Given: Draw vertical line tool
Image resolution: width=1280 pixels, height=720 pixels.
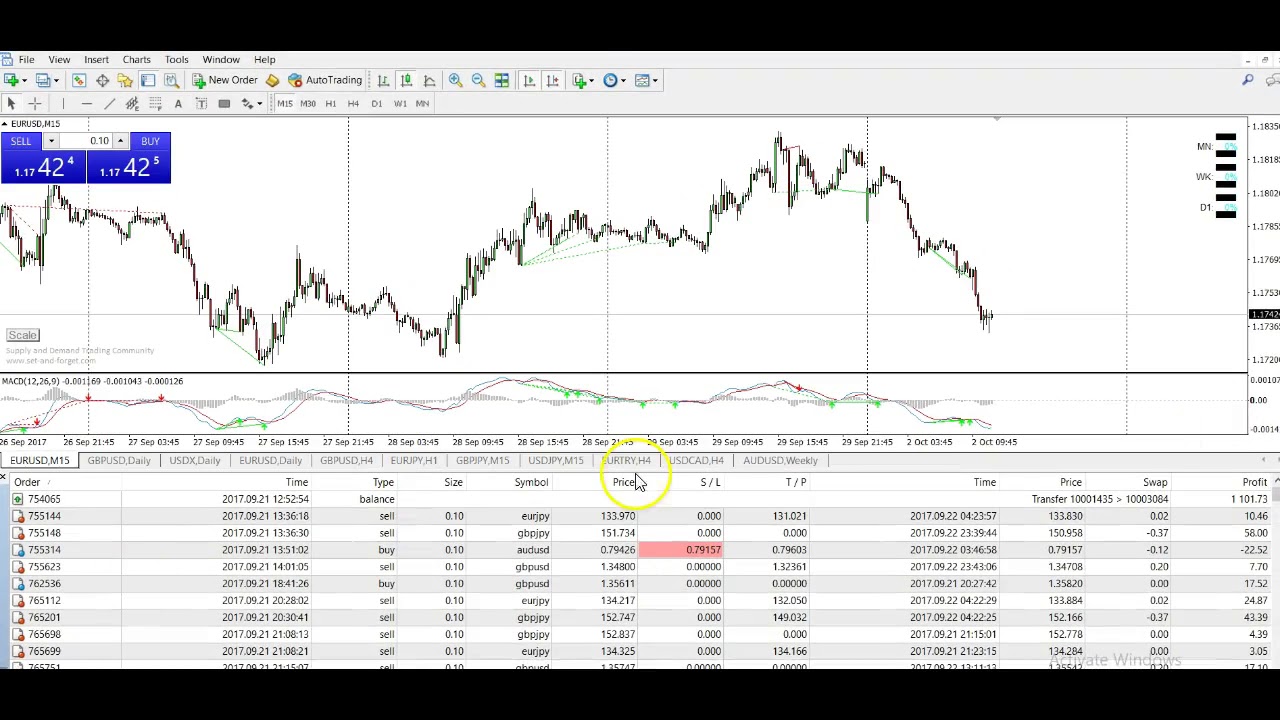Looking at the screenshot, I should pos(63,104).
